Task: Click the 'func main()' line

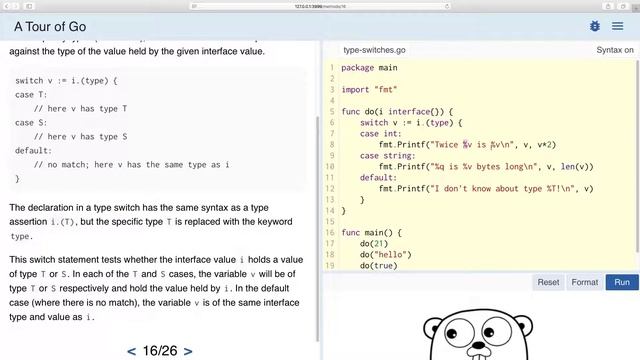Action: pyautogui.click(x=371, y=233)
